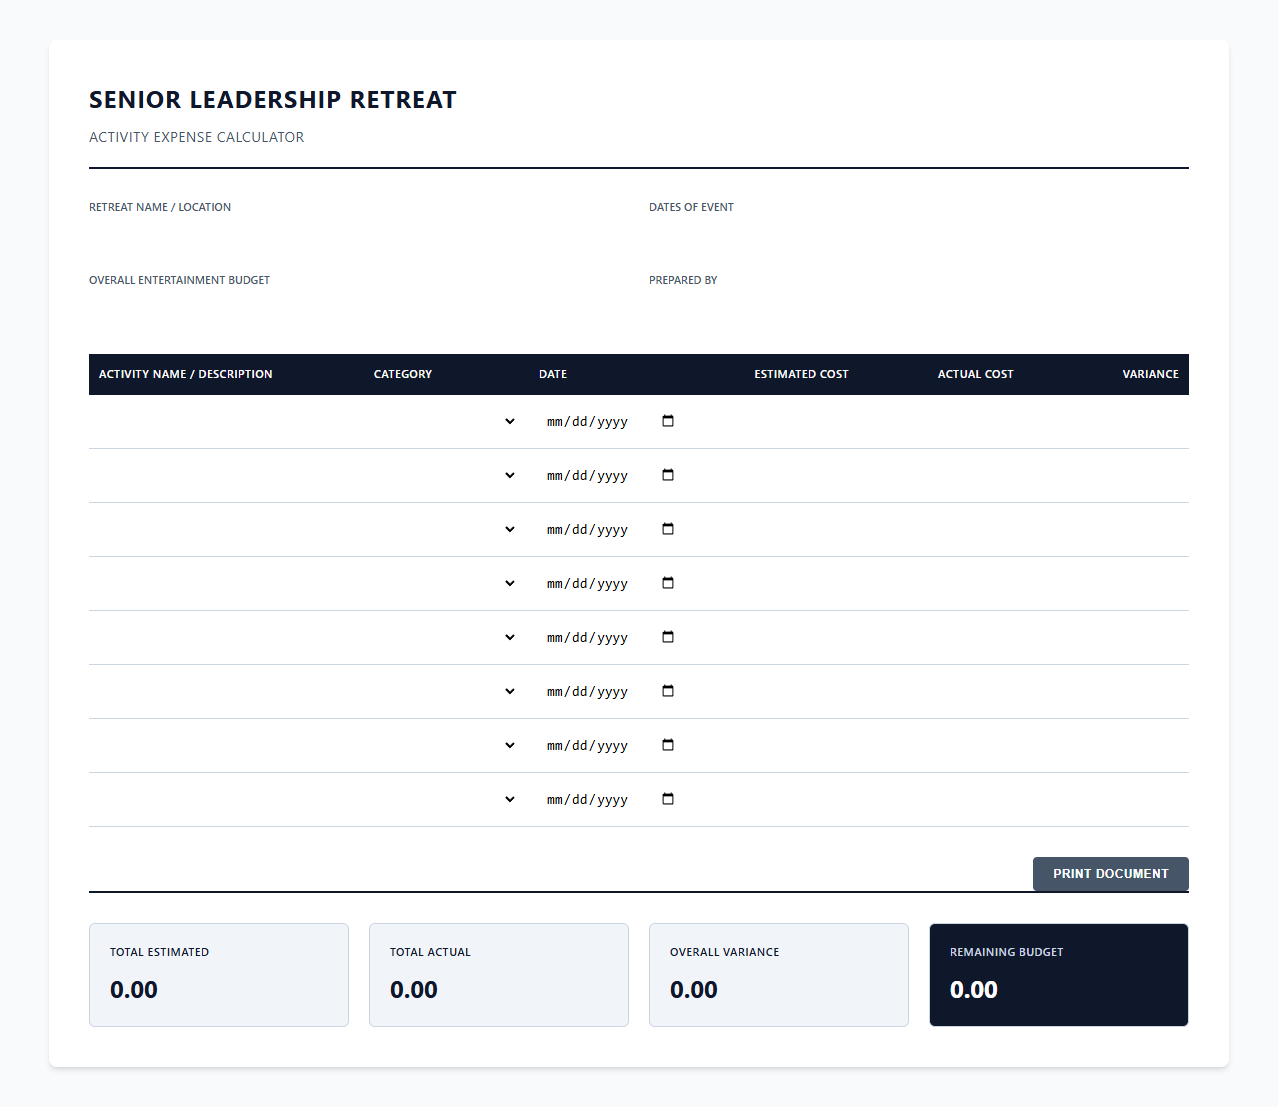Image resolution: width=1278 pixels, height=1107 pixels.
Task: Expand category dropdown in third row
Action: pyautogui.click(x=446, y=530)
